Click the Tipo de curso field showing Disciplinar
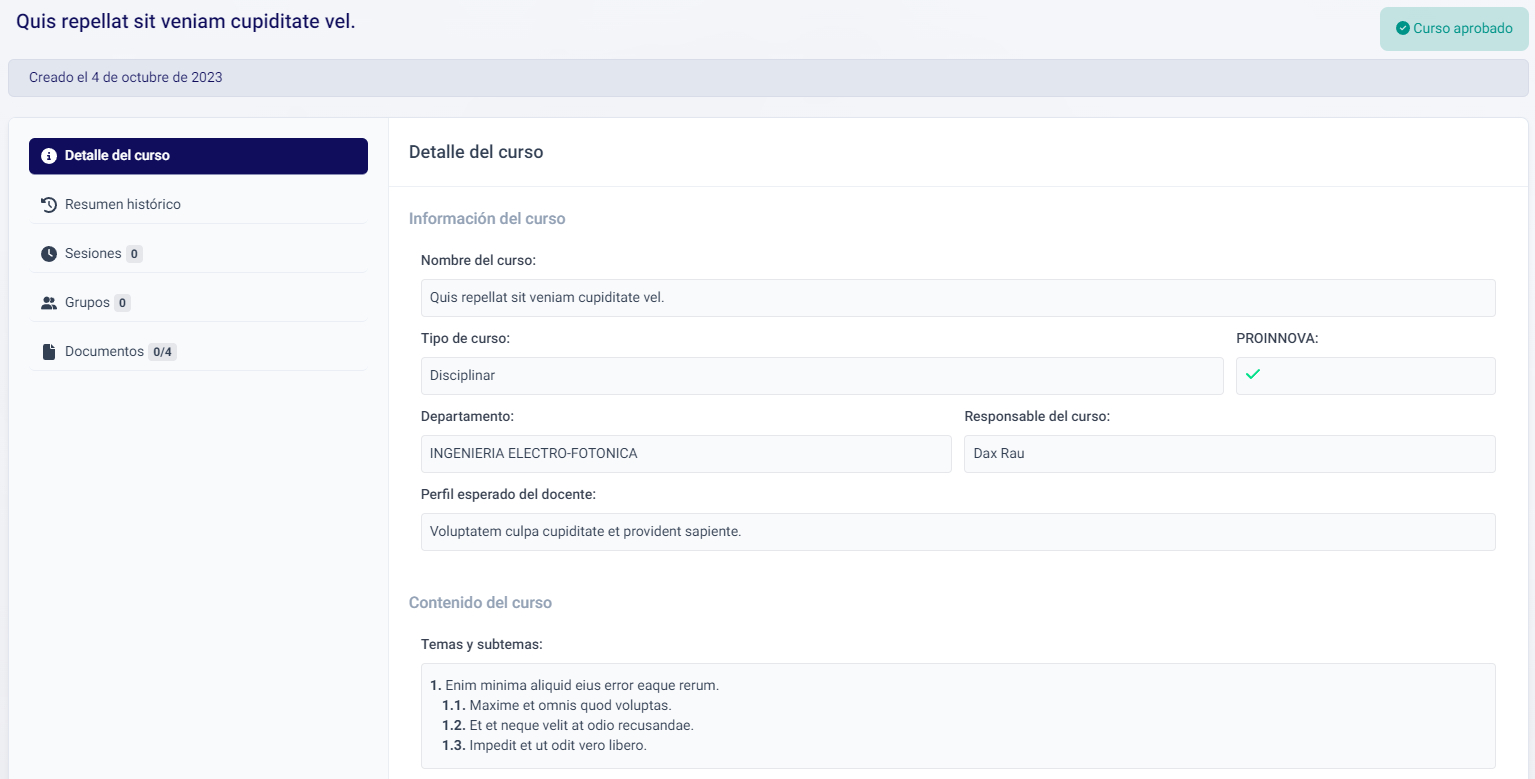Image resolution: width=1535 pixels, height=779 pixels. pyautogui.click(x=821, y=376)
